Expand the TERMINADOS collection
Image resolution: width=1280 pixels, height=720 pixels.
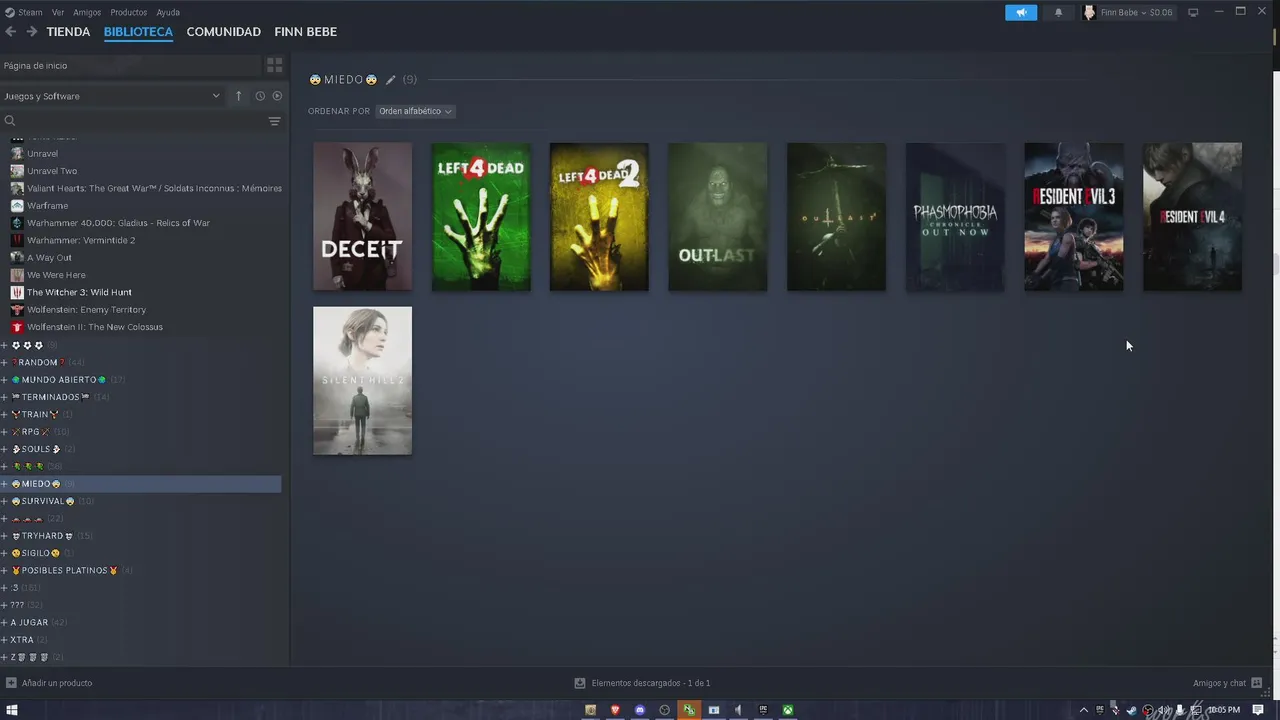[x=4, y=397]
